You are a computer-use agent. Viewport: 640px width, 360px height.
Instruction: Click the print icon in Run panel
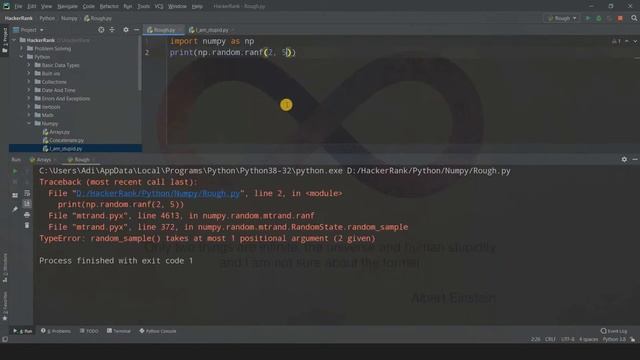pyautogui.click(x=27, y=215)
